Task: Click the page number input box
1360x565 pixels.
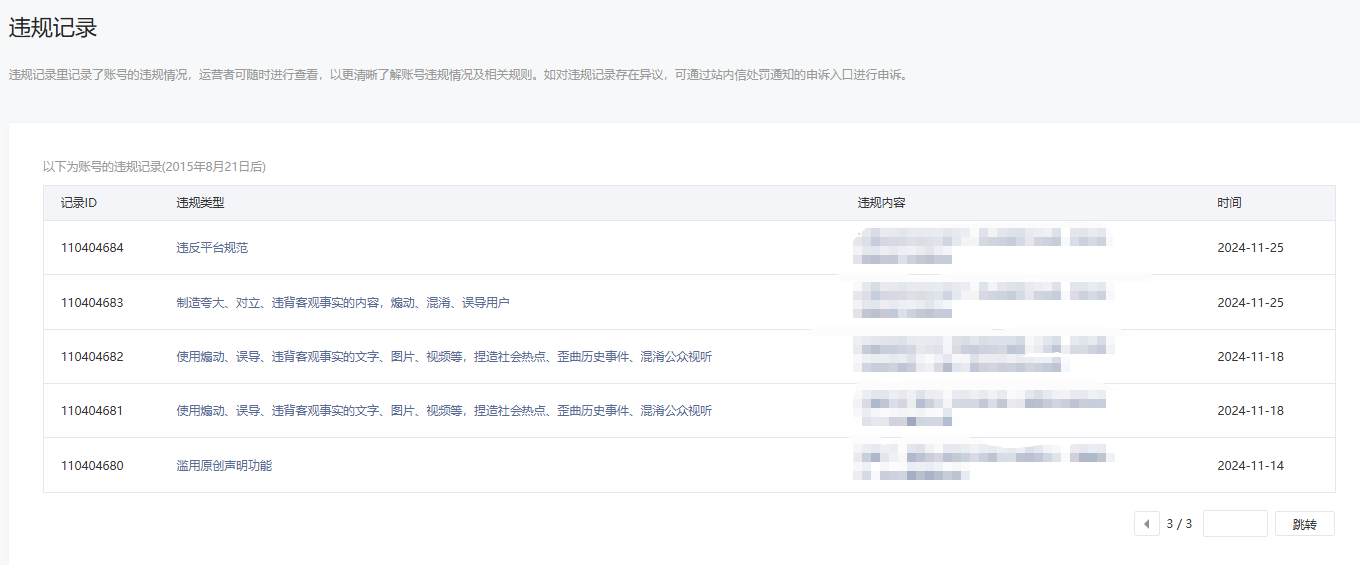Action: pos(1235,524)
